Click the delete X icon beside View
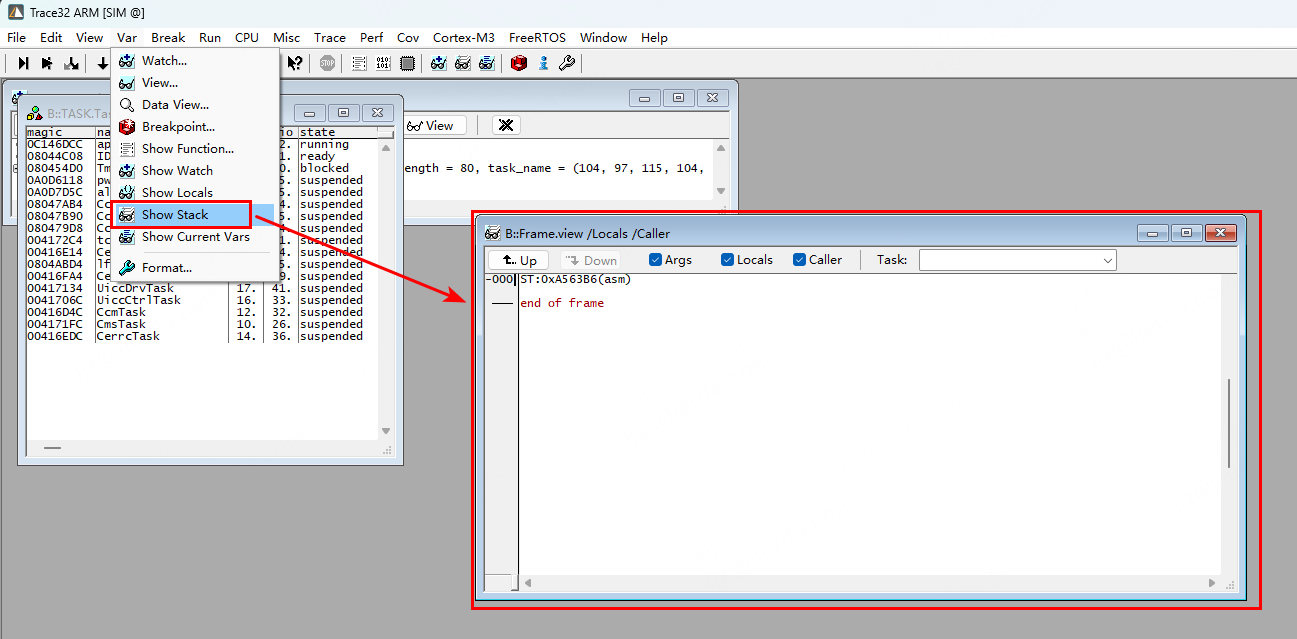 point(506,125)
